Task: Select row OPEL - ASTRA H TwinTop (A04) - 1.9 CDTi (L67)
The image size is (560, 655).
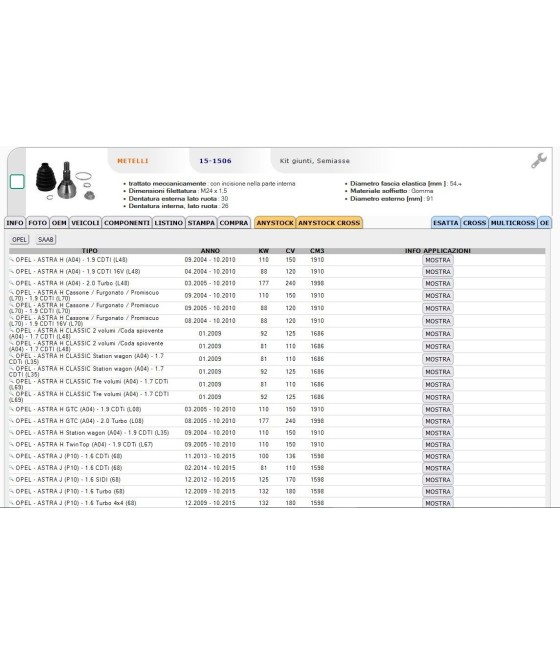Action: coord(277,444)
